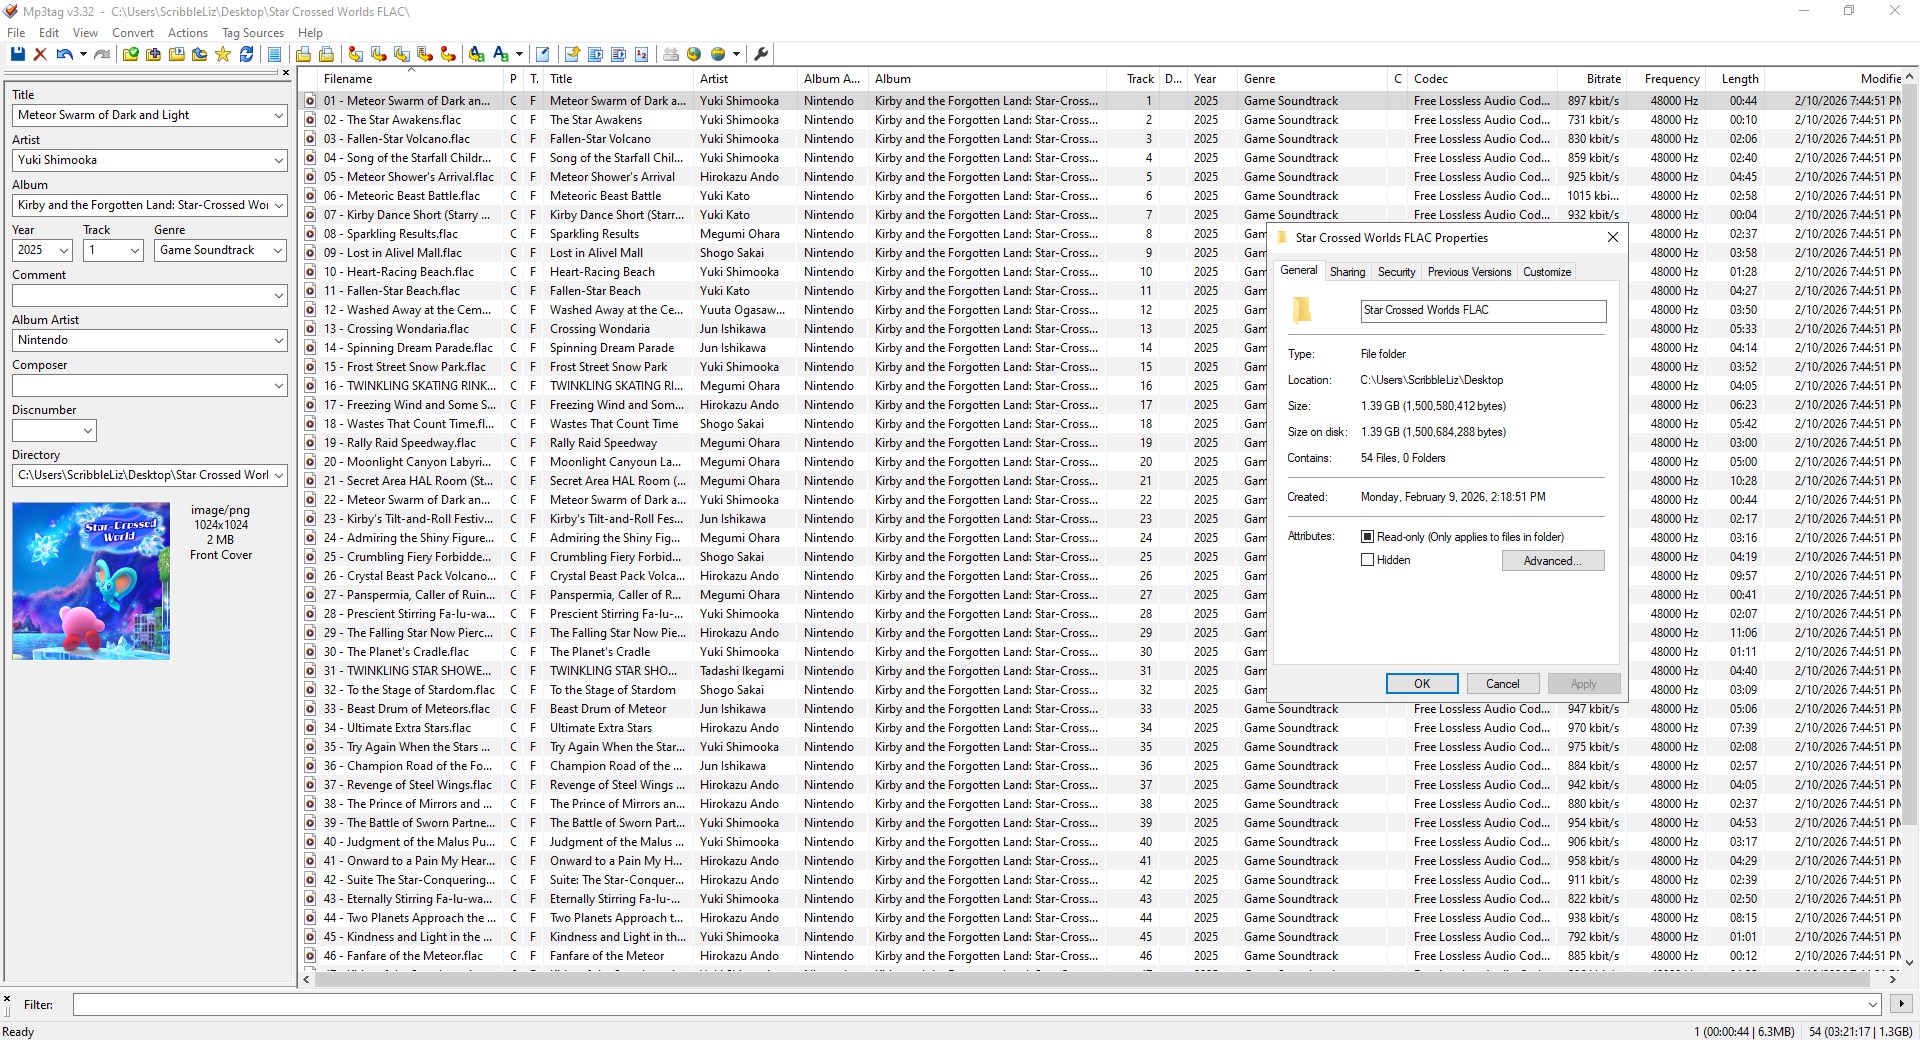The image size is (1920, 1040).
Task: Click the Undo arrow icon
Action: click(64, 54)
